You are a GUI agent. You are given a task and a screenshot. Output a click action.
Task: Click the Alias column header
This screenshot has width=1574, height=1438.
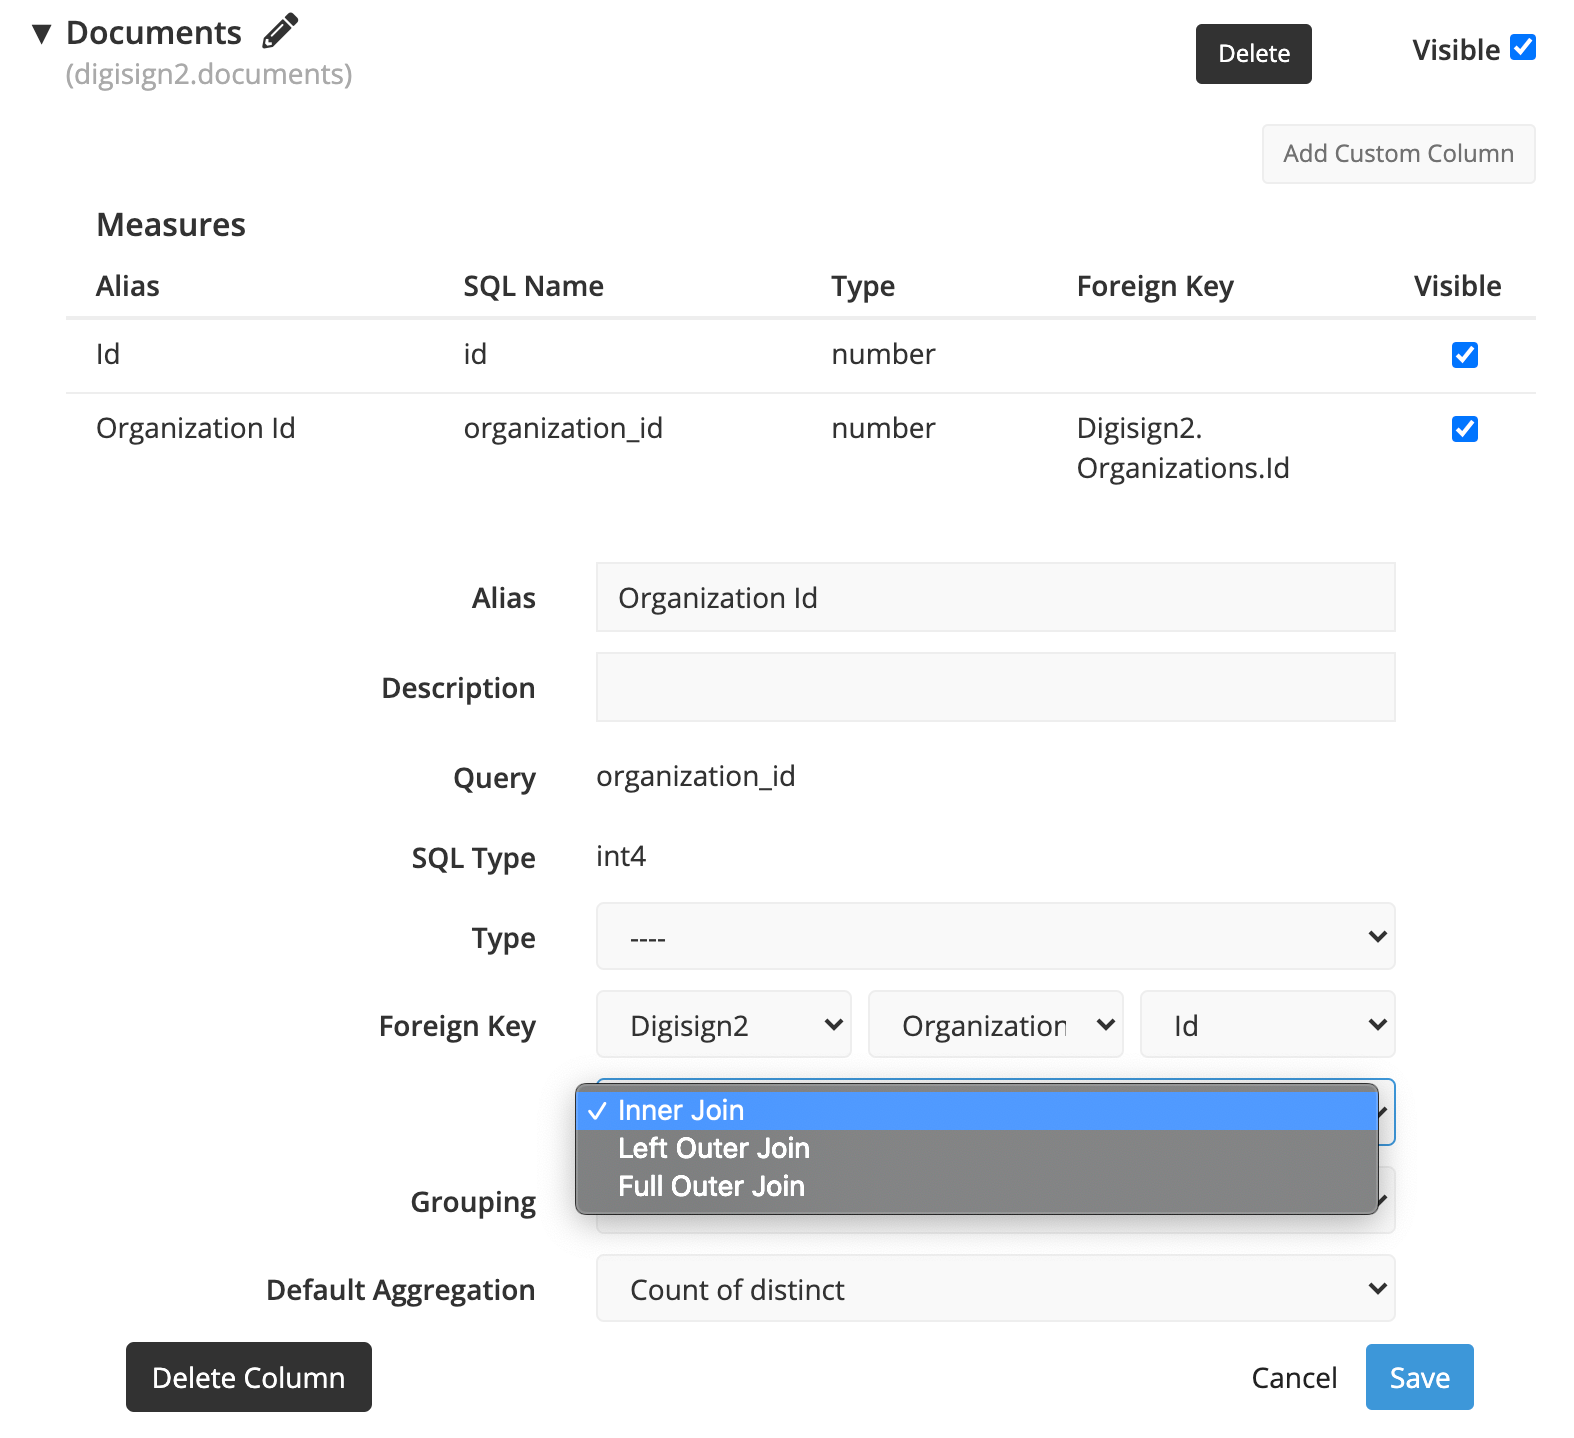(128, 287)
